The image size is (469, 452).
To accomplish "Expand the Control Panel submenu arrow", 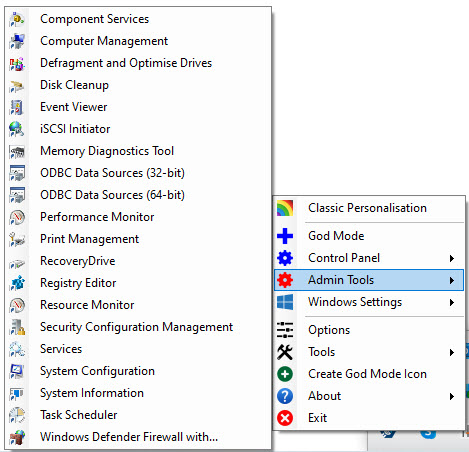I will 452,258.
